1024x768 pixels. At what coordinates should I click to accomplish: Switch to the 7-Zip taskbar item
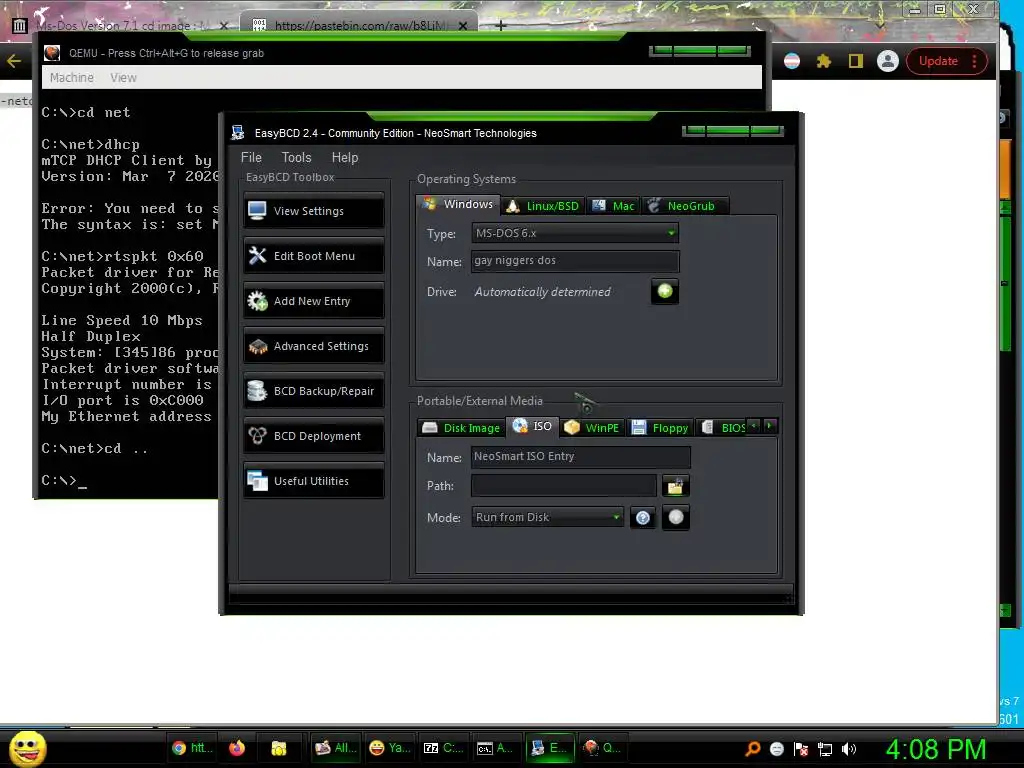443,748
